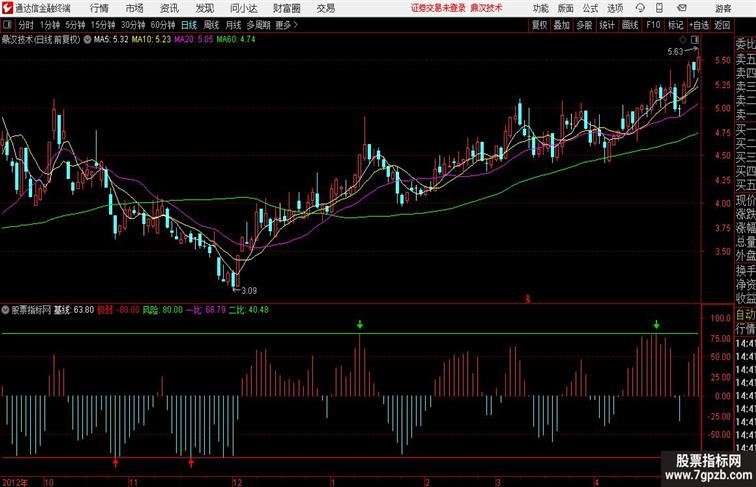Click the 自动 label on the right sidebar
This screenshot has height=487, width=756.
click(745, 315)
